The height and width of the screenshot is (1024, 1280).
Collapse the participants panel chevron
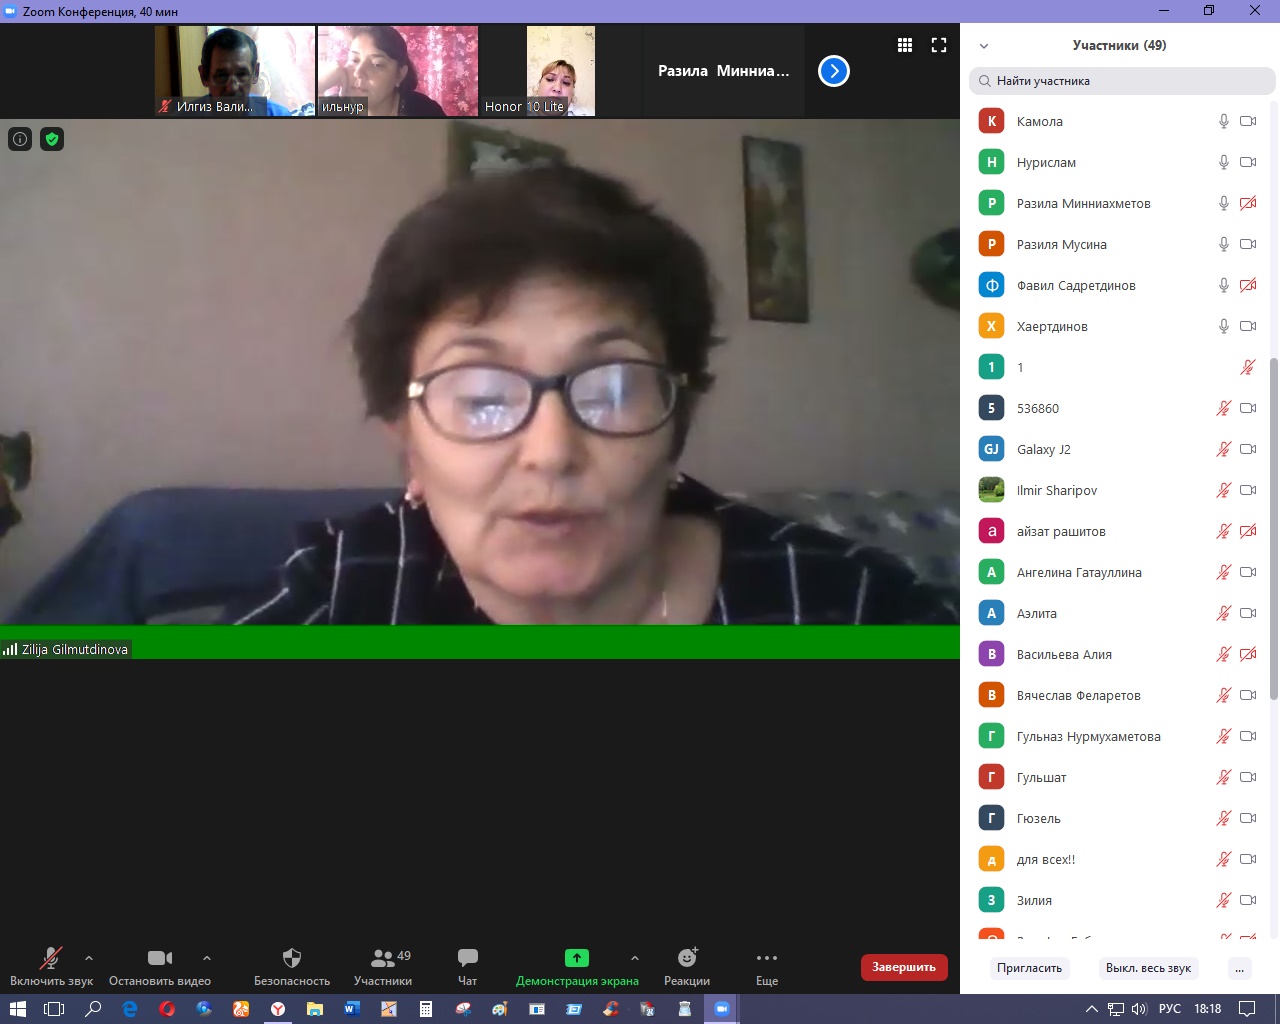pos(984,46)
